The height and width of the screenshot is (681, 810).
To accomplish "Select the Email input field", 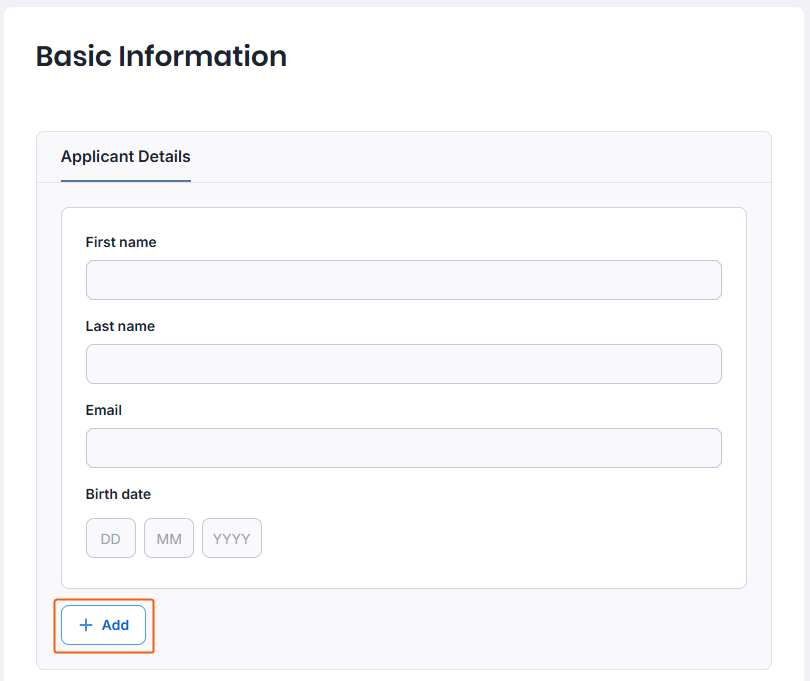I will (x=403, y=448).
